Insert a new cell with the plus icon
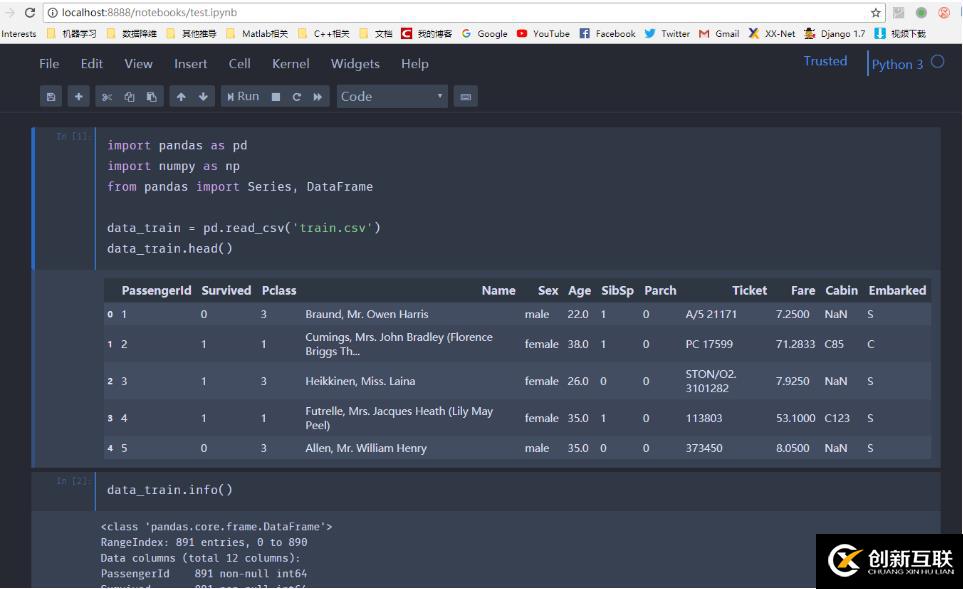This screenshot has width=963, height=589. click(79, 96)
